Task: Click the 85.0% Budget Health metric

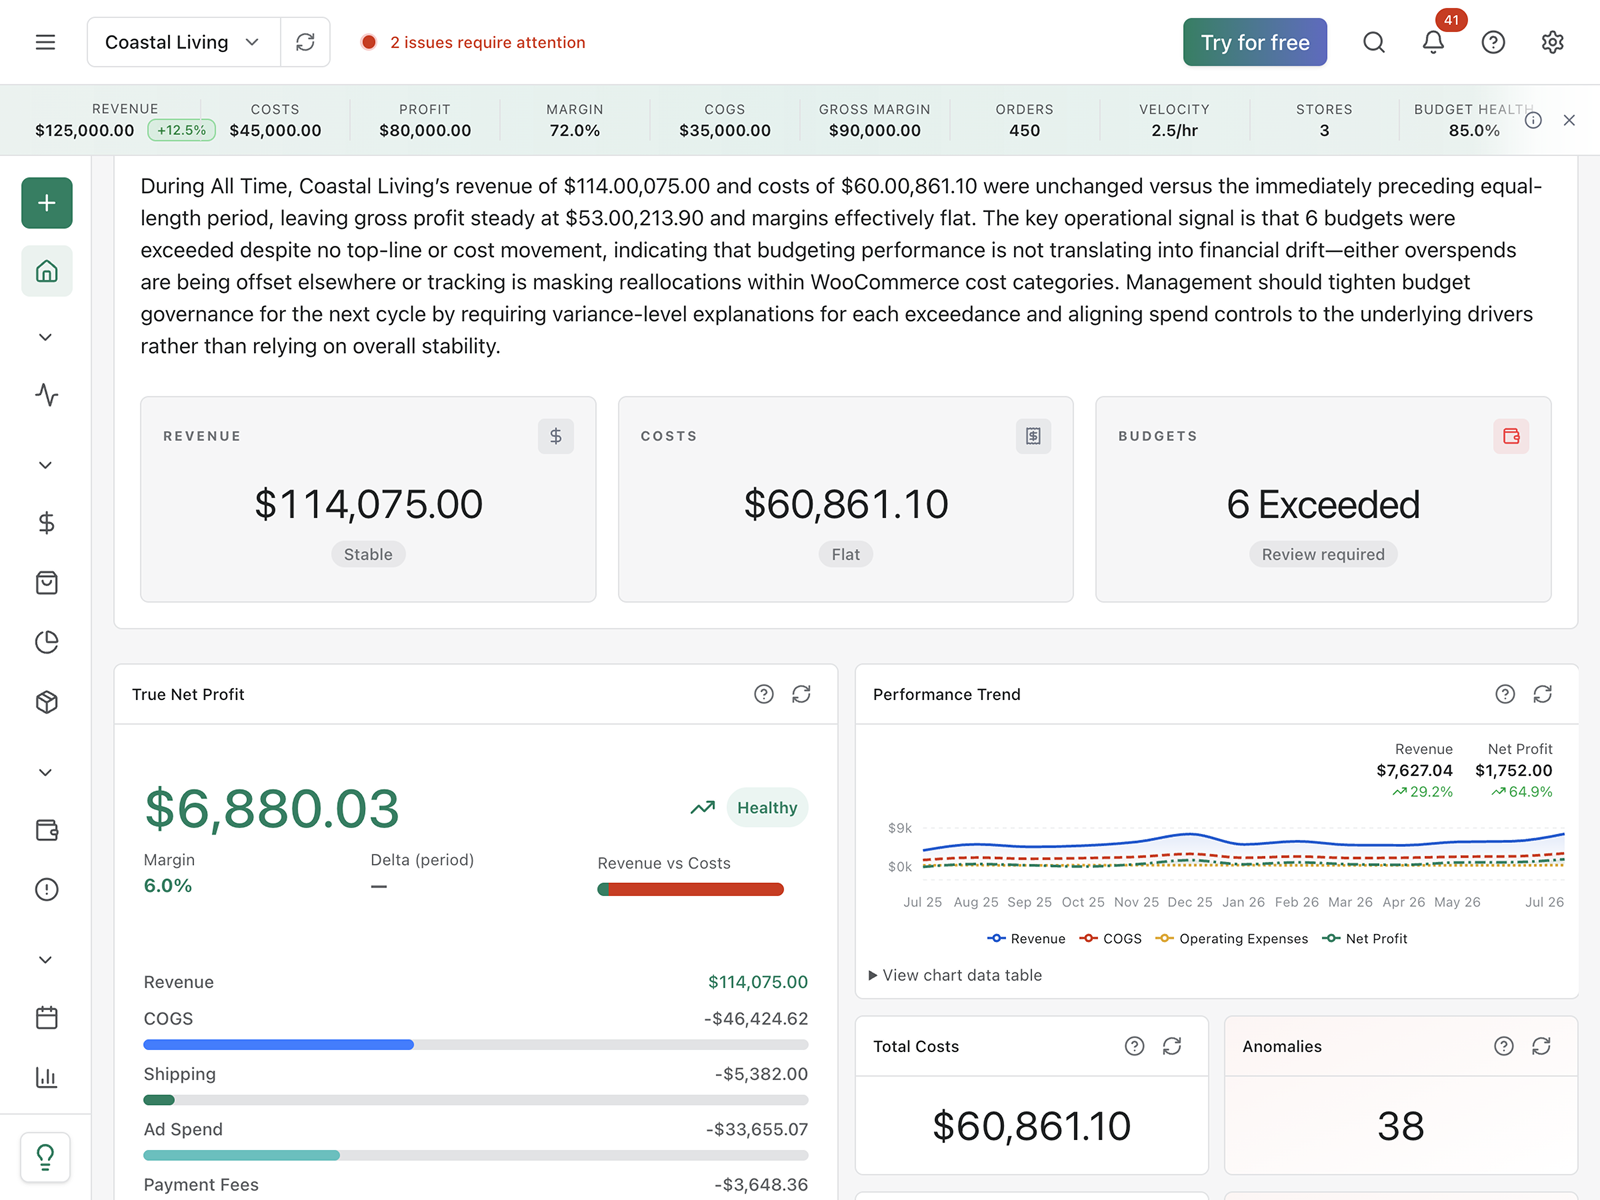Action: point(1474,130)
